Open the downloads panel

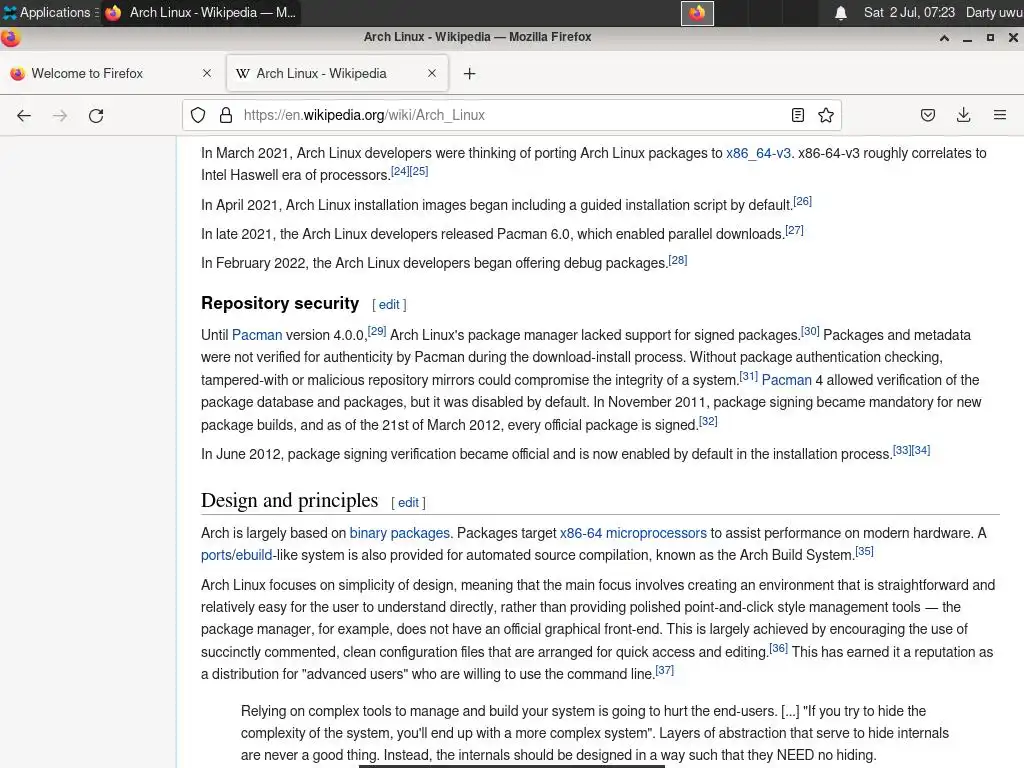point(963,116)
